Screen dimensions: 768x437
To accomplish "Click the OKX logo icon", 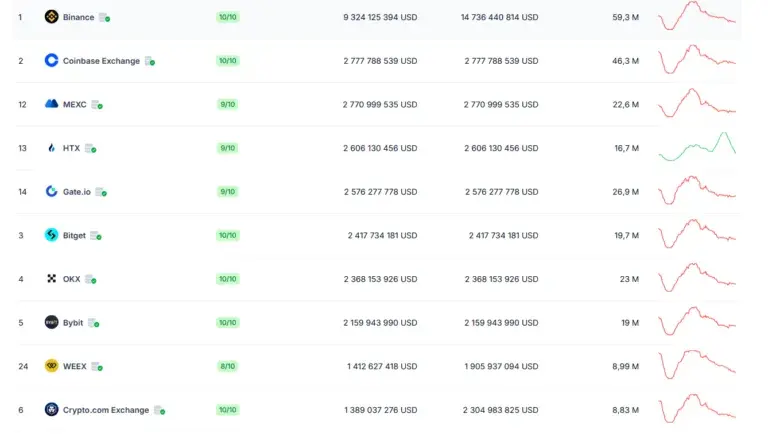I will (51, 278).
